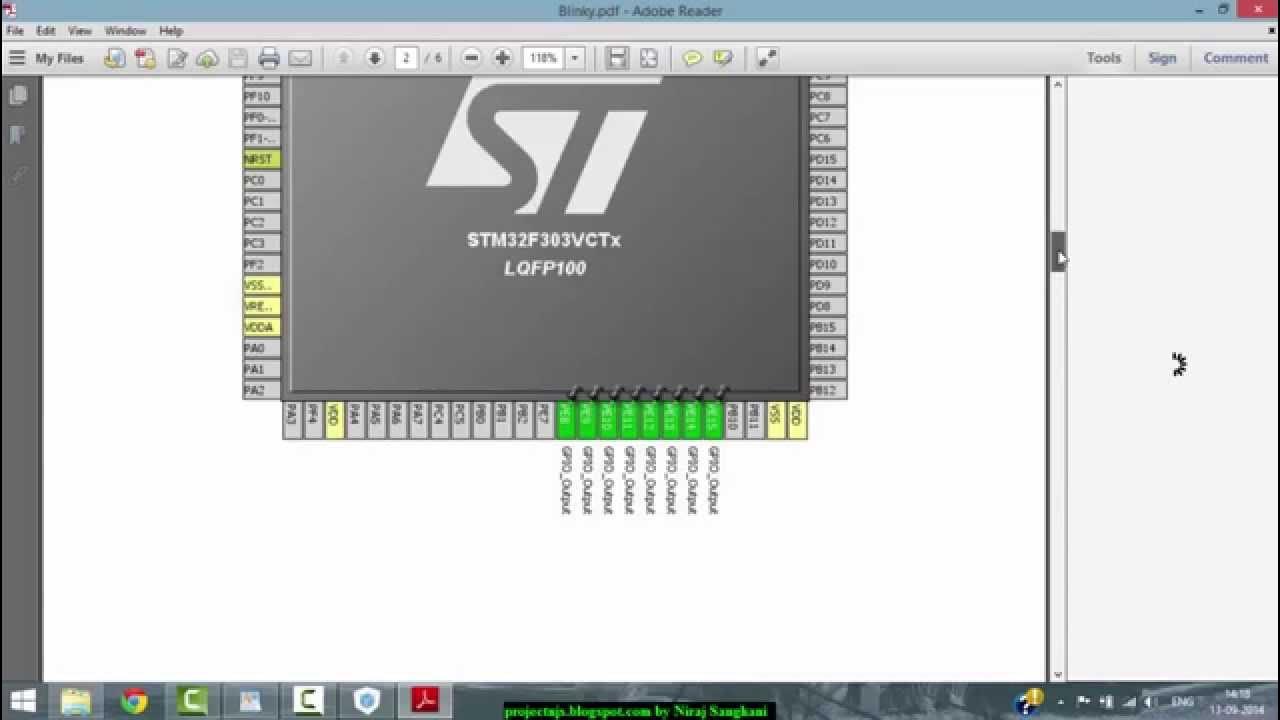Click the PB12 pin label
The height and width of the screenshot is (720, 1280).
tap(828, 390)
